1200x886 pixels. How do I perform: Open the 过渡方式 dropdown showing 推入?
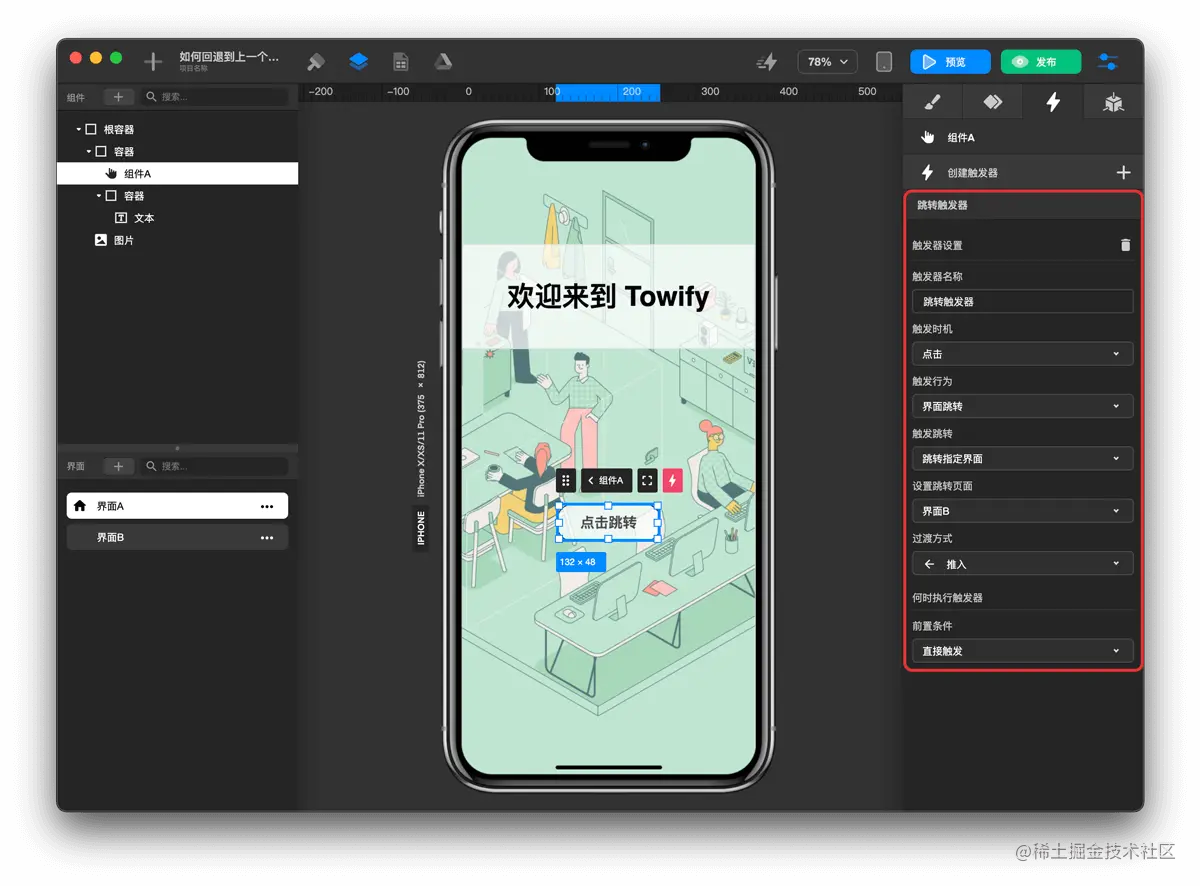pos(1022,564)
